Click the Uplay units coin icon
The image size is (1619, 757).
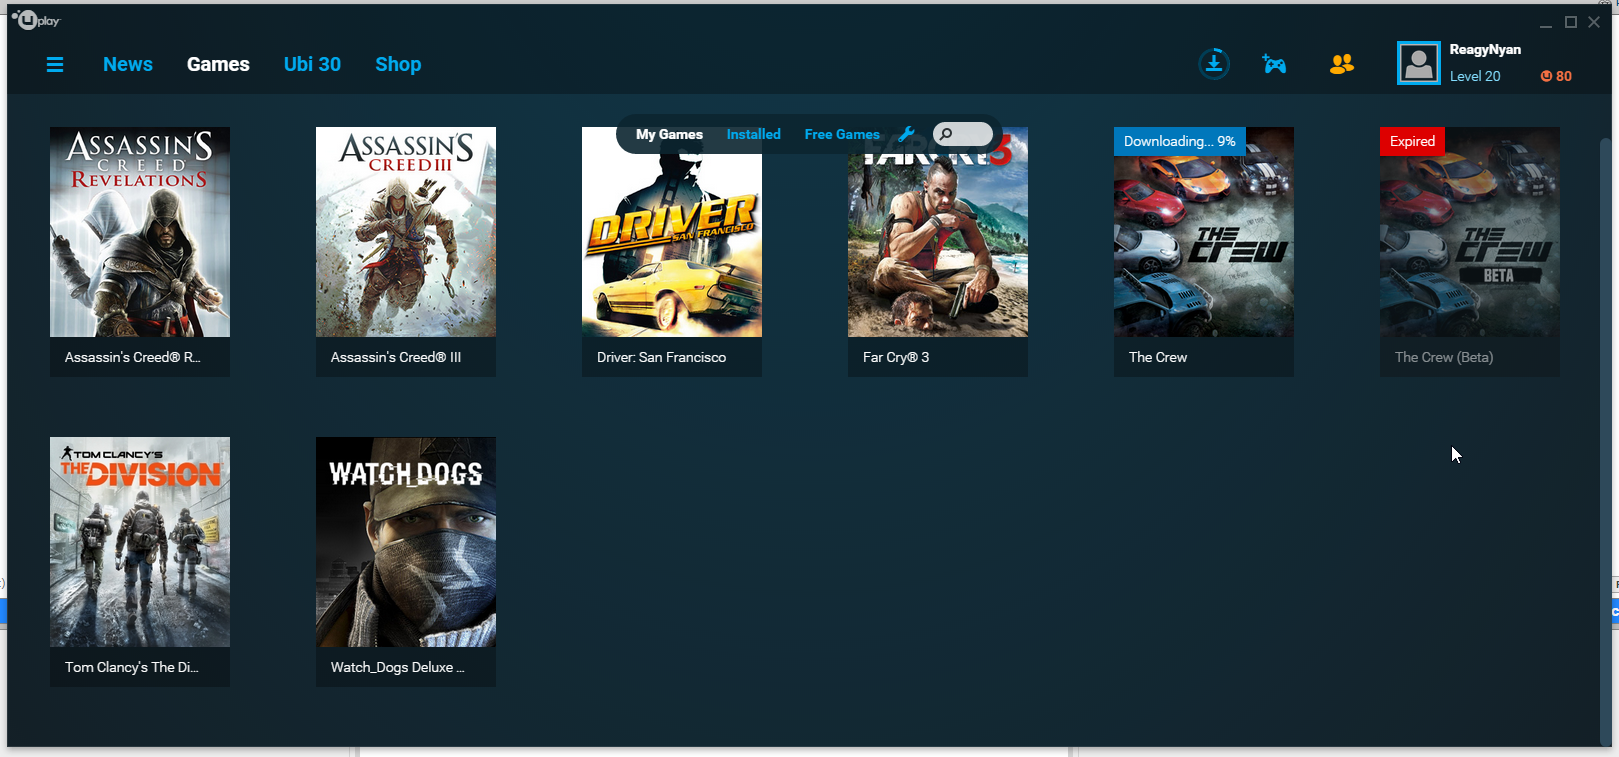[1546, 76]
